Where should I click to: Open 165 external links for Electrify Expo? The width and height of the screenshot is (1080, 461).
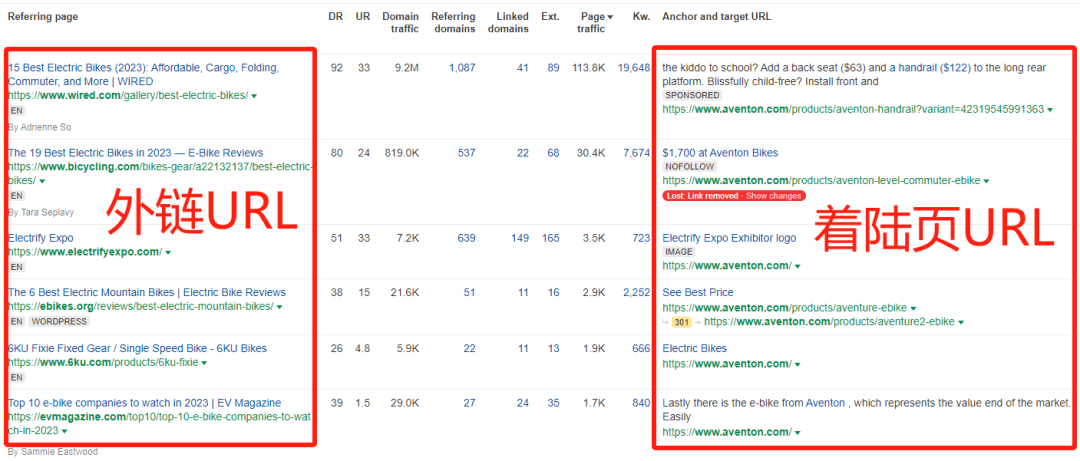click(x=551, y=238)
